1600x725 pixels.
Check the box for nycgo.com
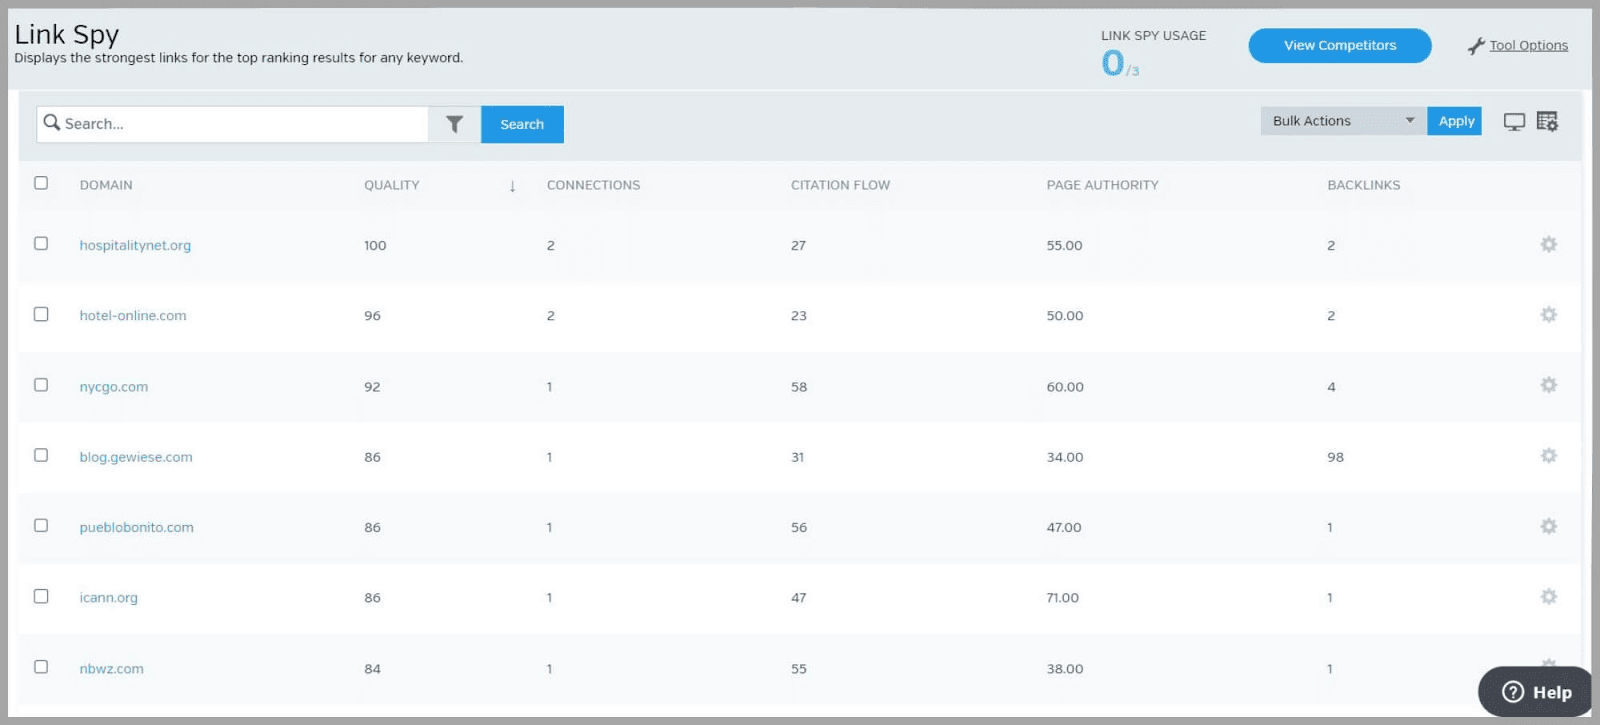[x=41, y=385]
